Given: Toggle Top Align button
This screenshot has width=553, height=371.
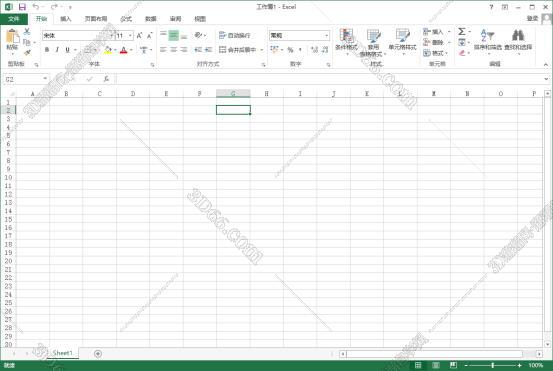Looking at the screenshot, I should (x=163, y=35).
